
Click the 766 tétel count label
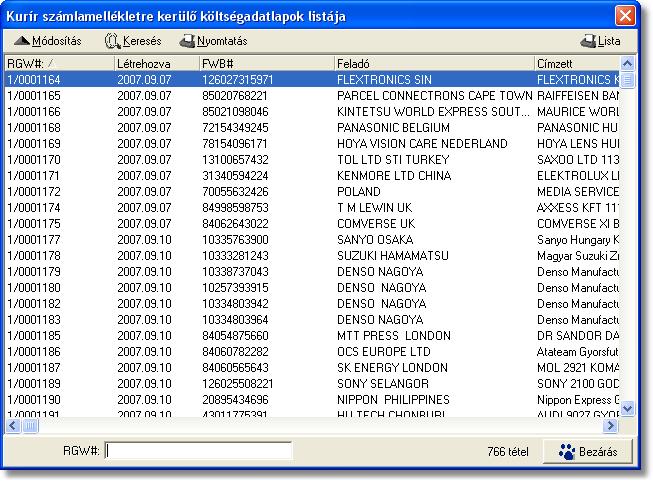coord(508,452)
